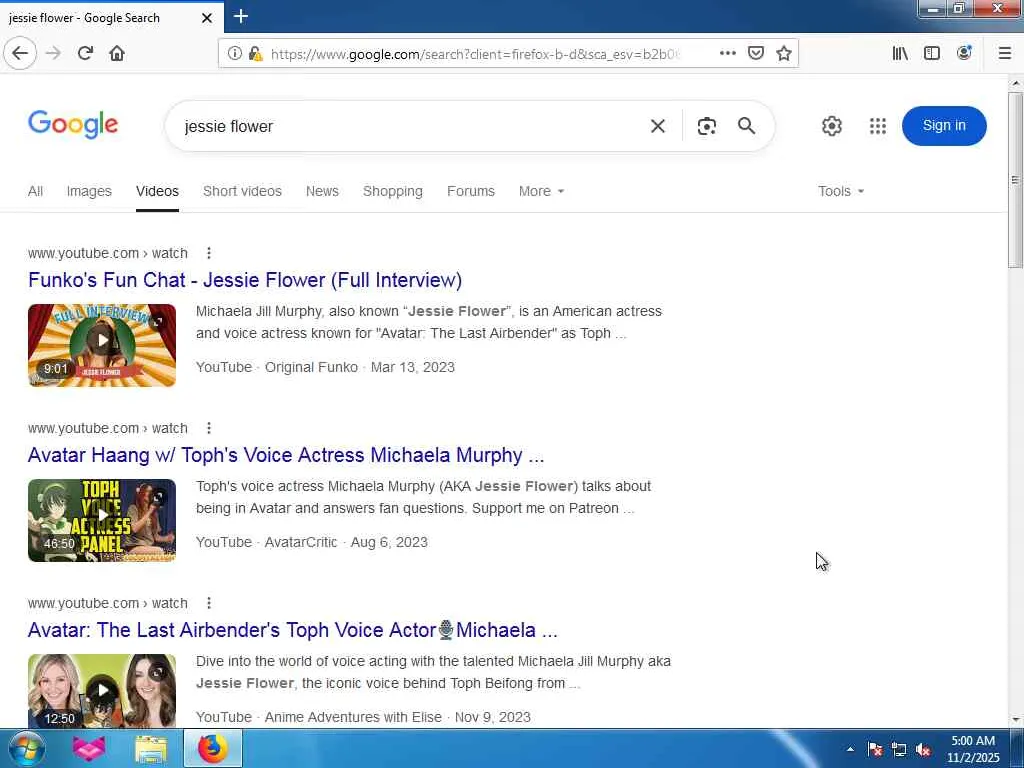Image resolution: width=1024 pixels, height=768 pixels.
Task: Expand the Tools dropdown
Action: [840, 191]
